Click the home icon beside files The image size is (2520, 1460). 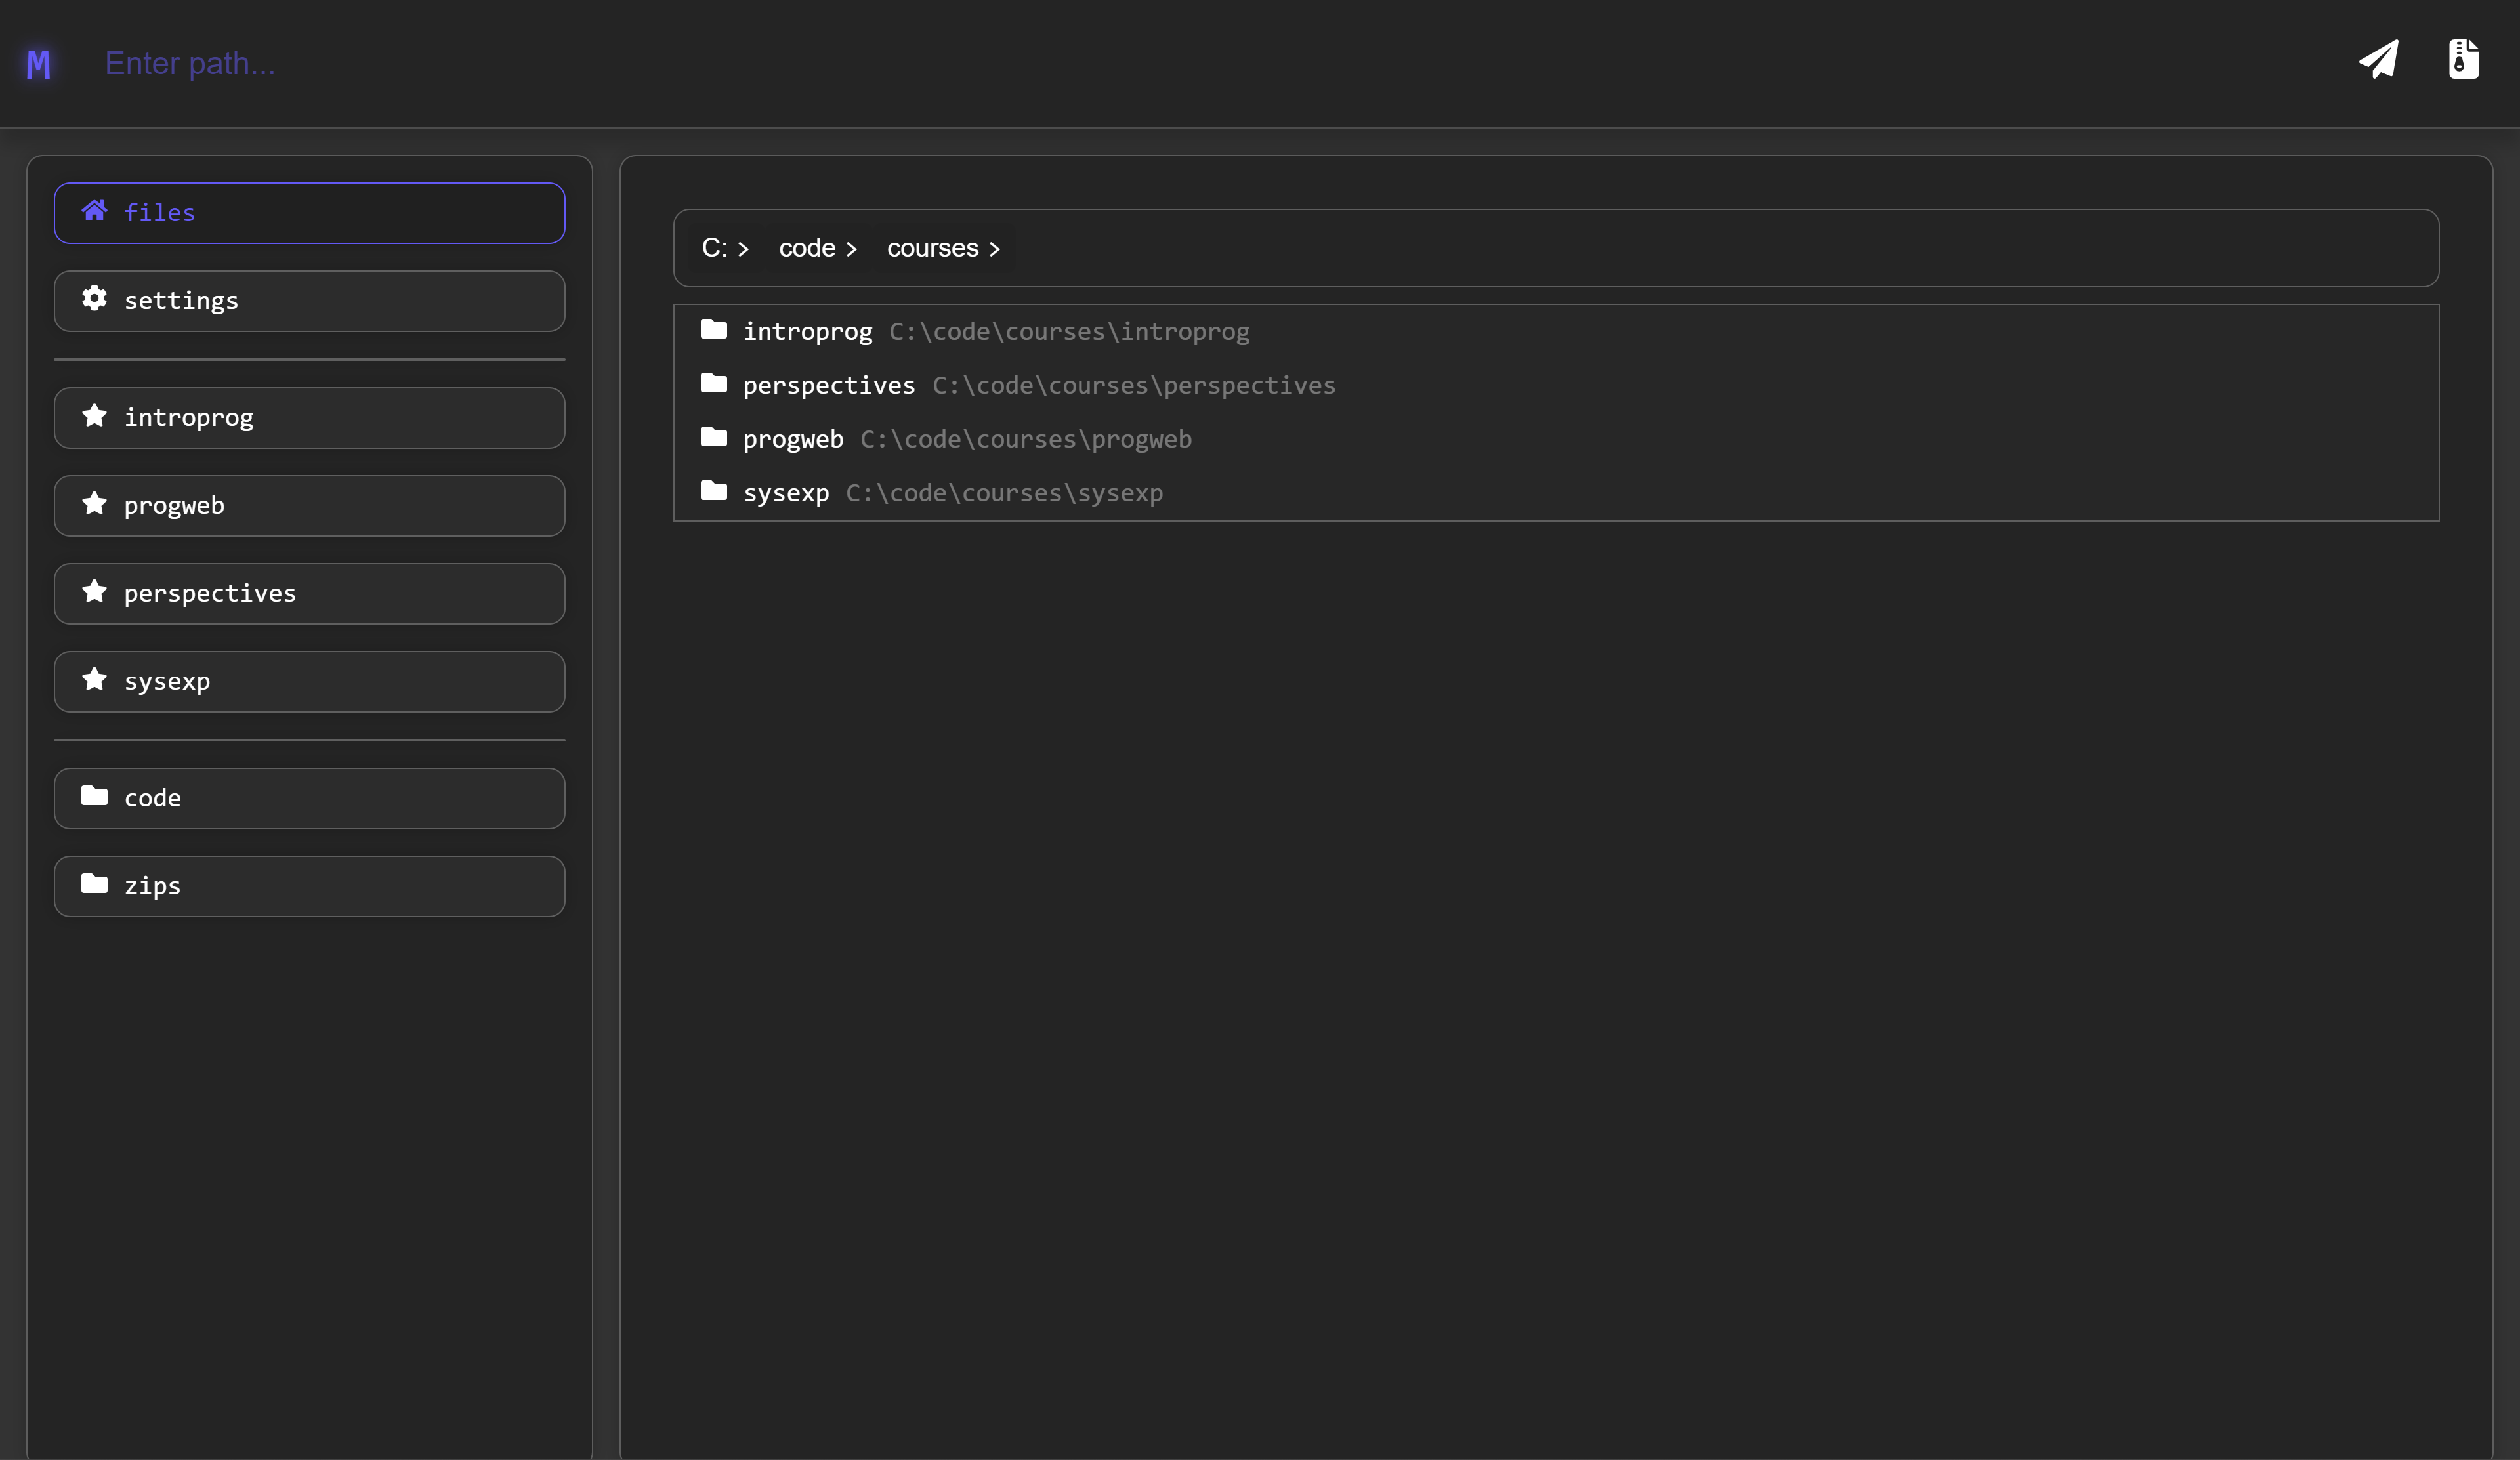click(94, 210)
